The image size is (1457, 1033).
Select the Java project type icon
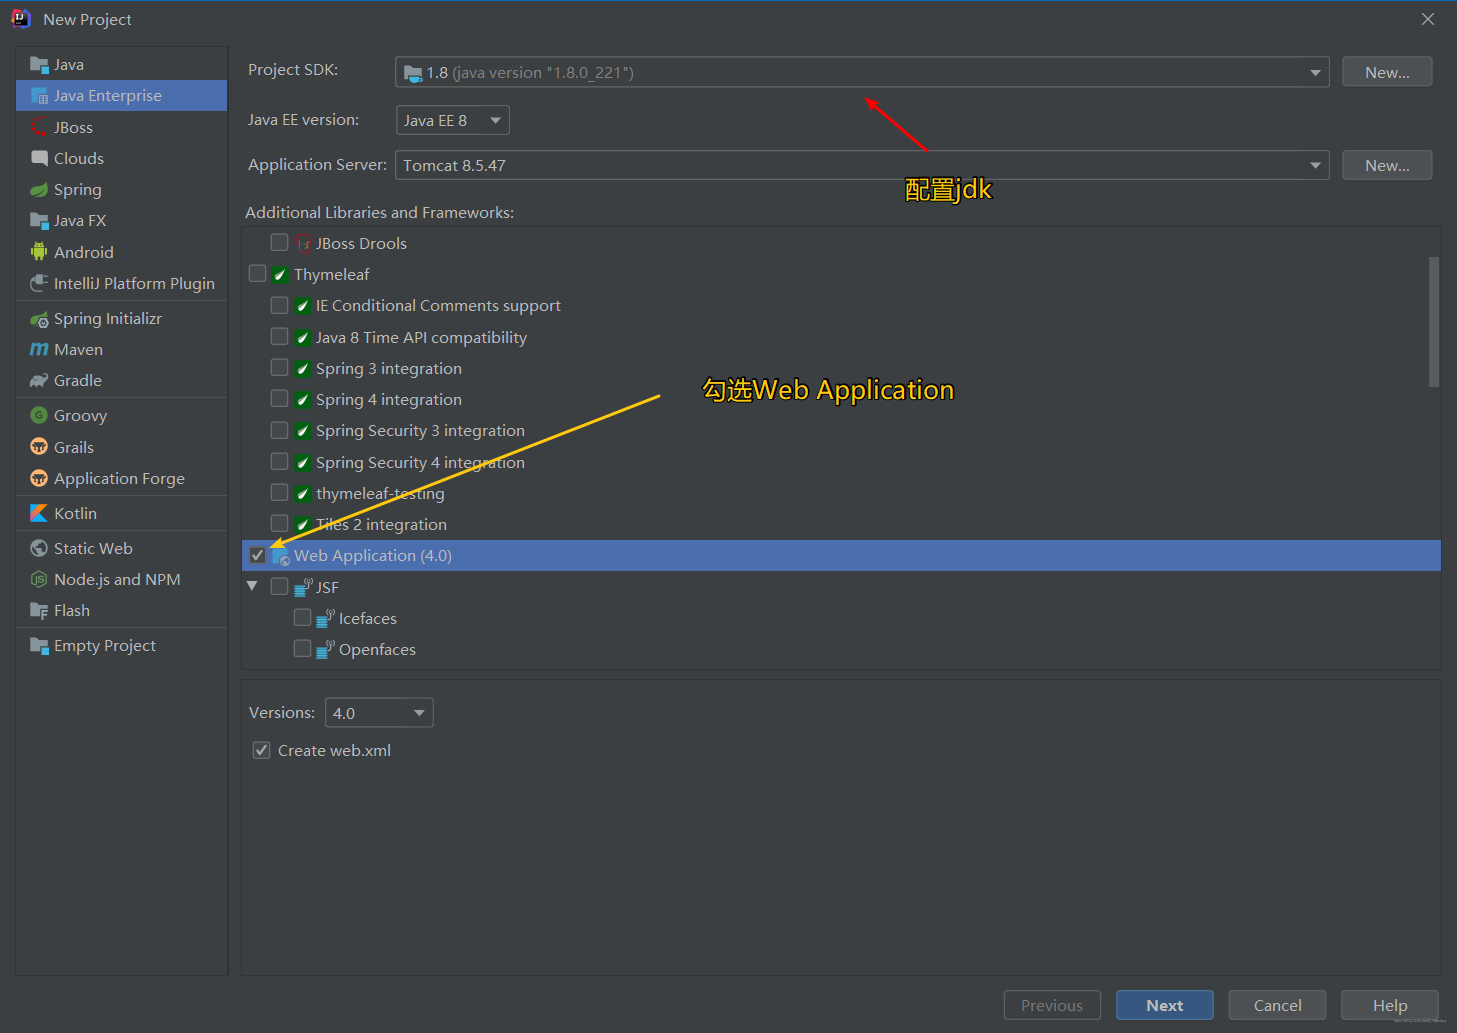(39, 65)
